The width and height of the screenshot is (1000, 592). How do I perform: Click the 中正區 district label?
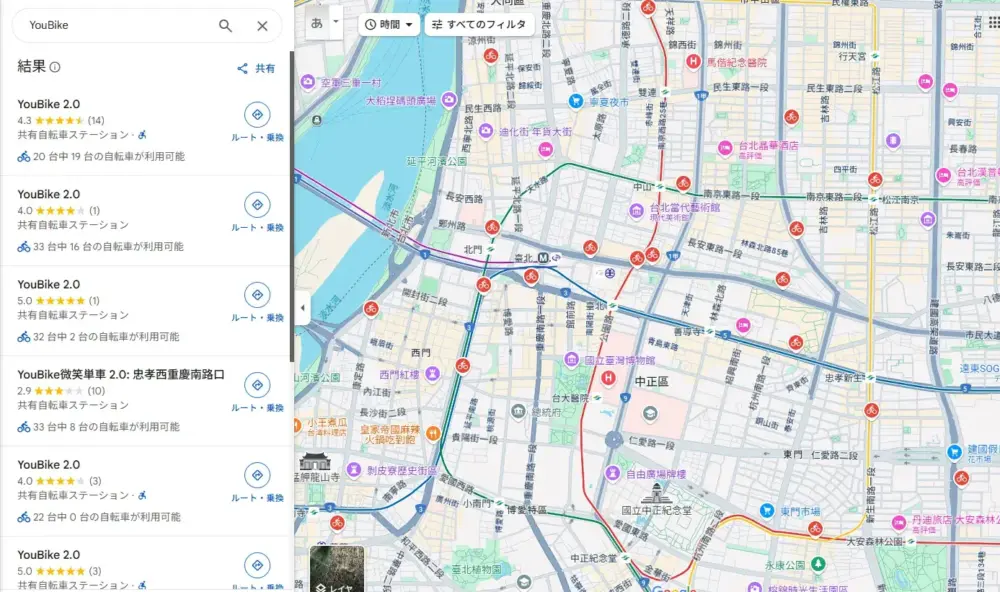tap(651, 381)
